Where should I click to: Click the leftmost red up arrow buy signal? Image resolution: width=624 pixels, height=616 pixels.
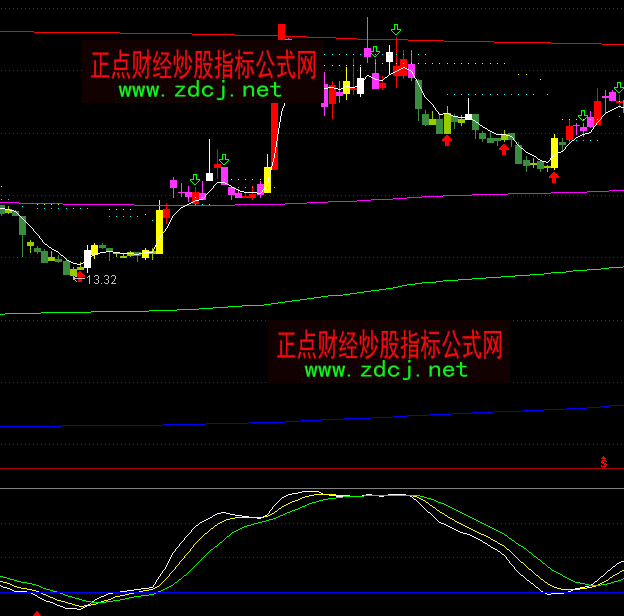pyautogui.click(x=447, y=140)
